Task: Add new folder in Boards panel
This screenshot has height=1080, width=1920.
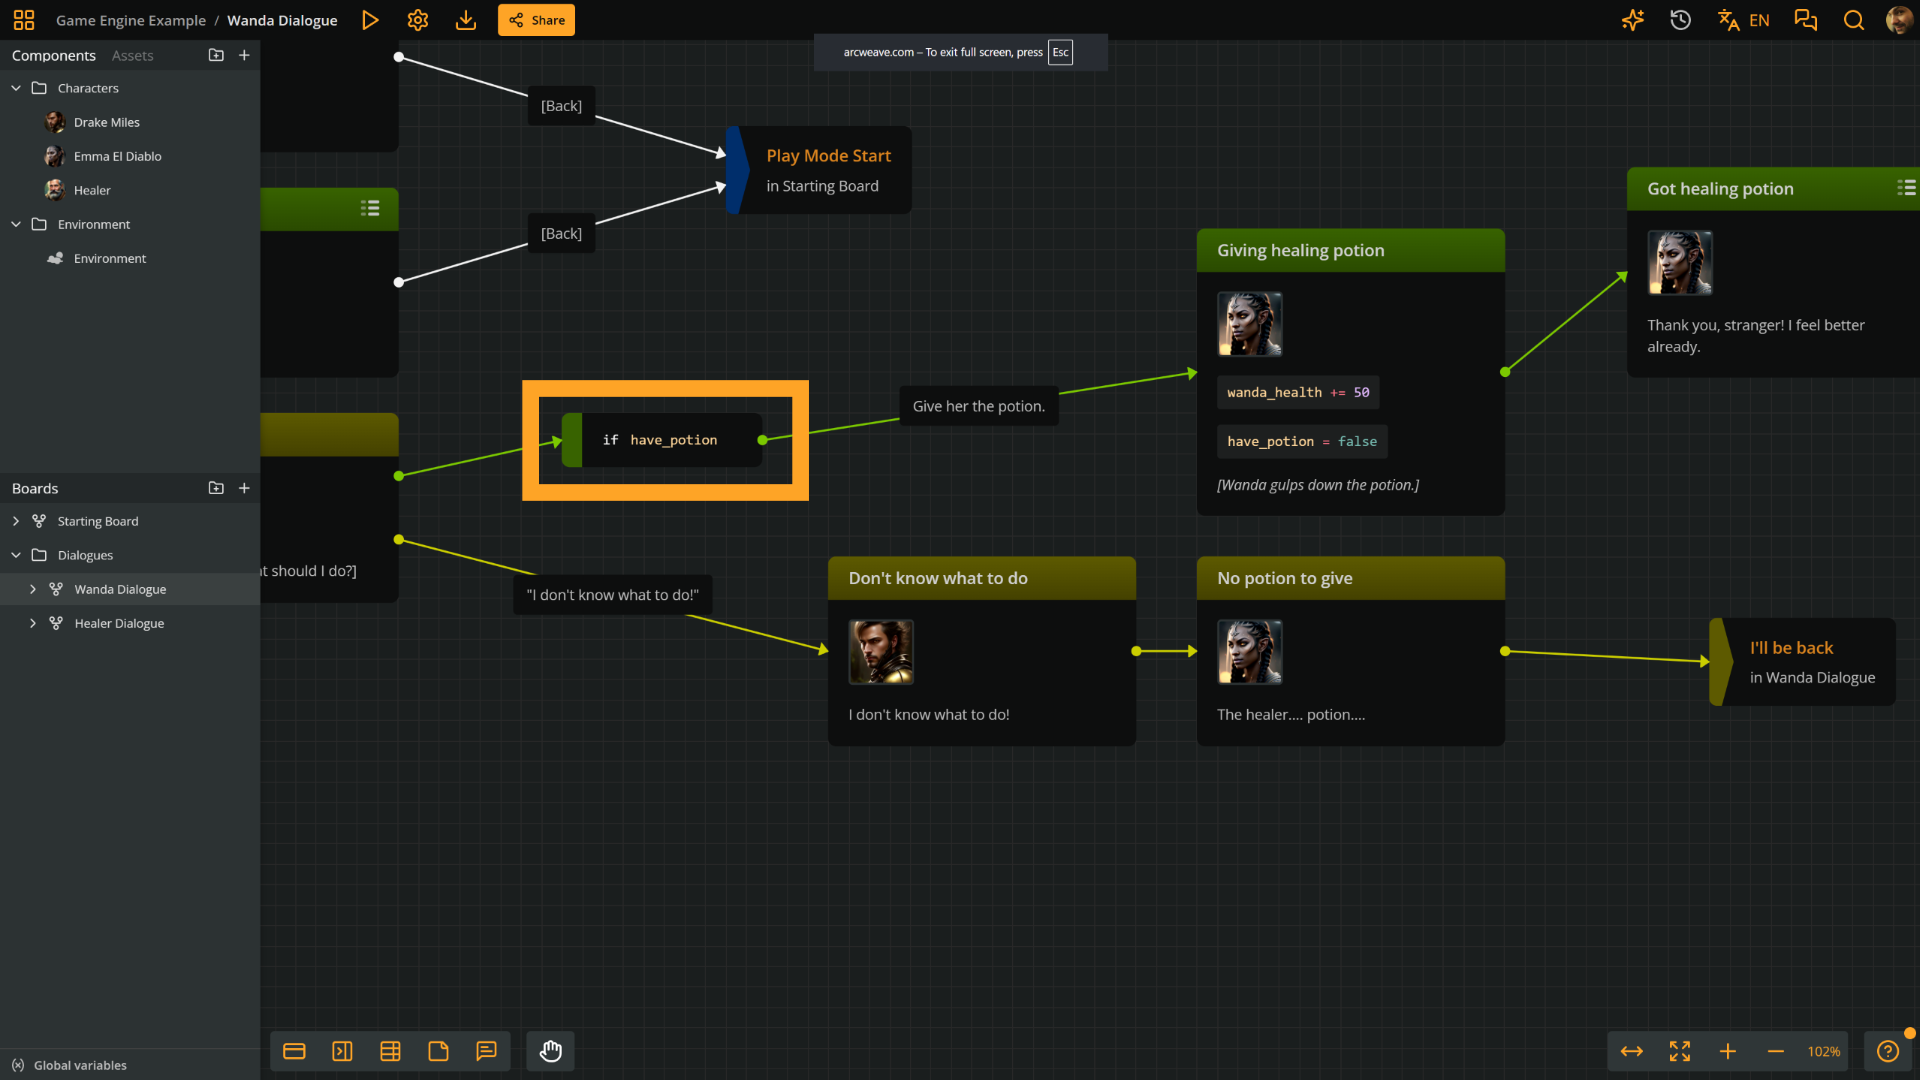Action: pos(216,488)
